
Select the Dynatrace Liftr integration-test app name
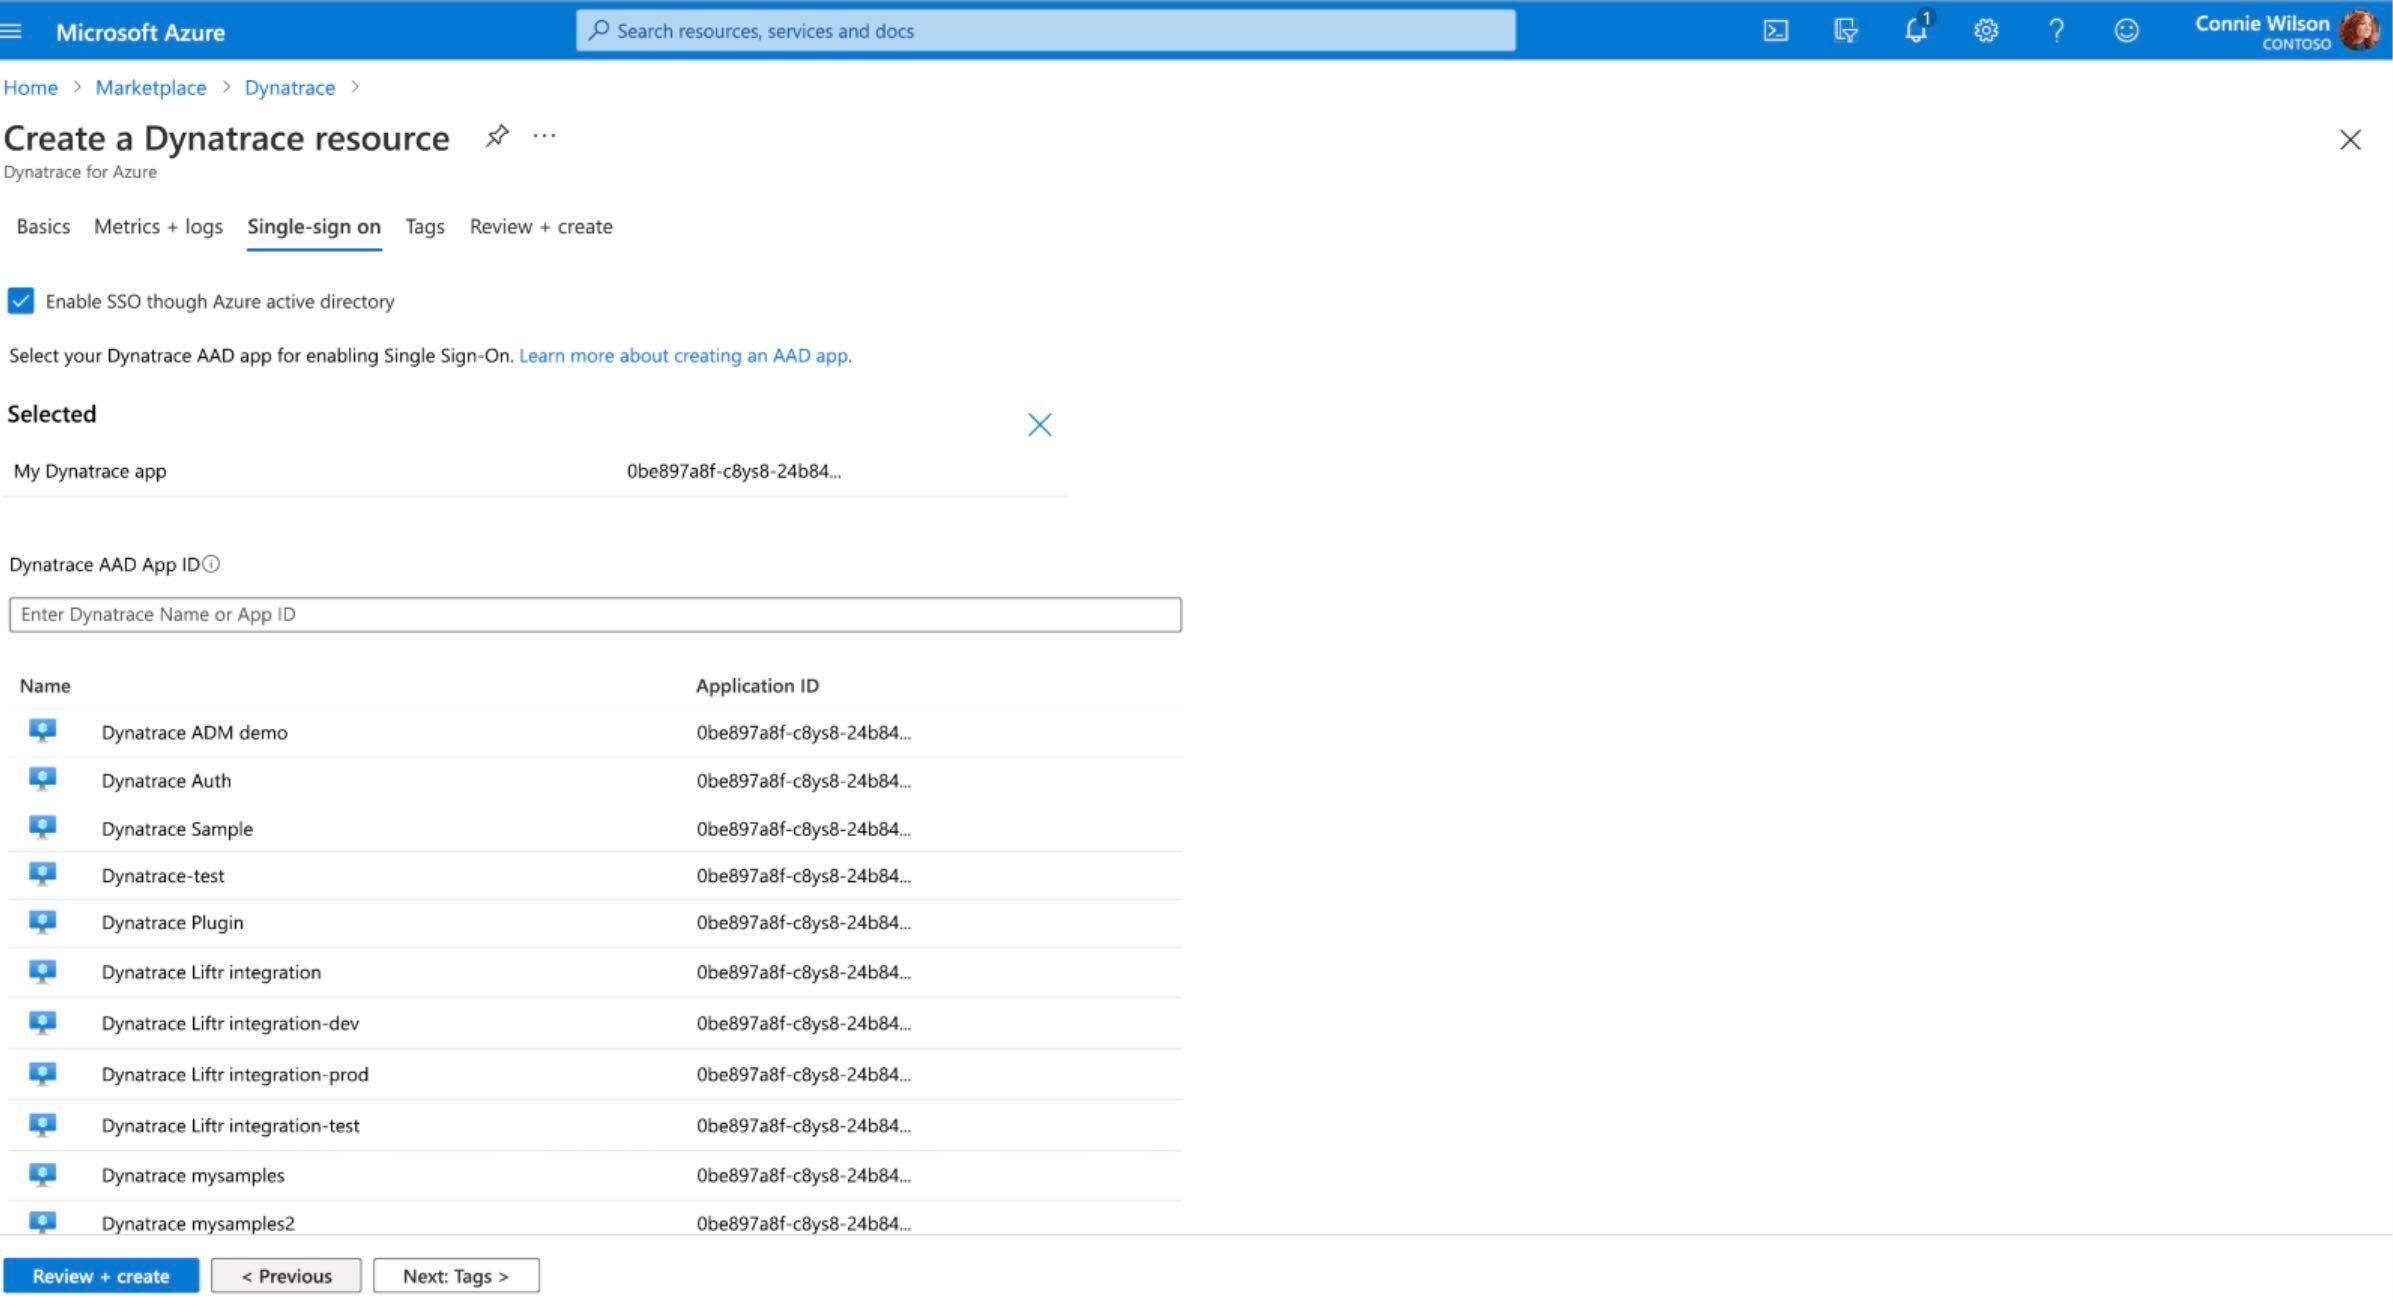coord(230,1125)
